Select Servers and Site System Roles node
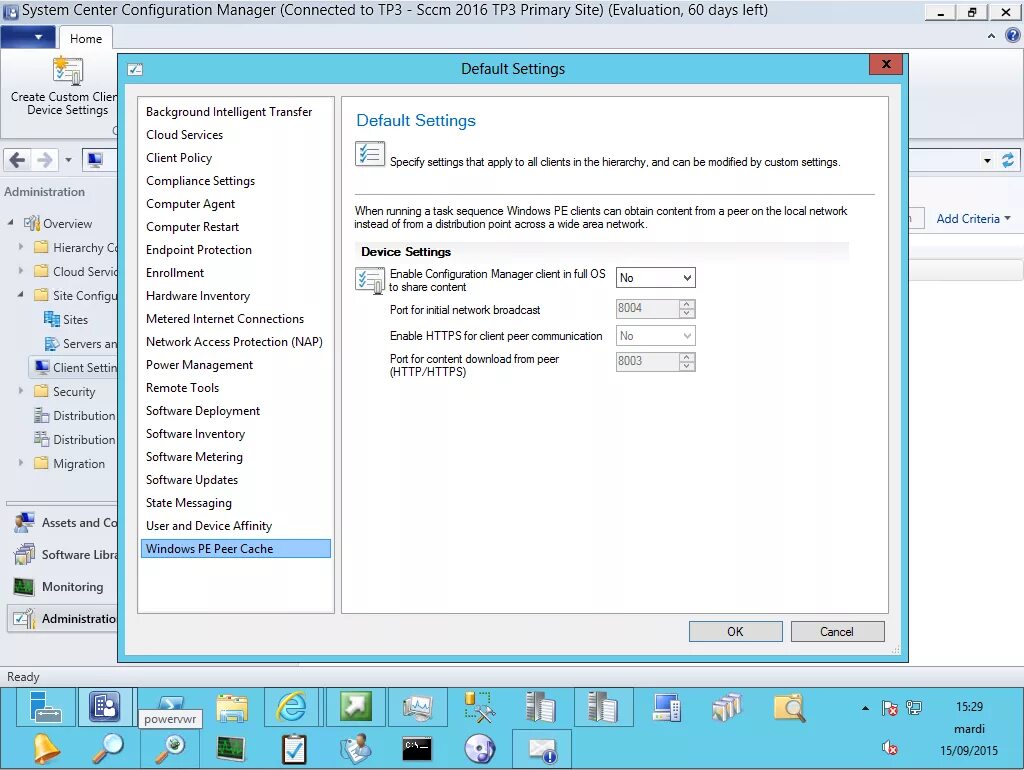Screen dimensions: 1024x770 click(80, 344)
